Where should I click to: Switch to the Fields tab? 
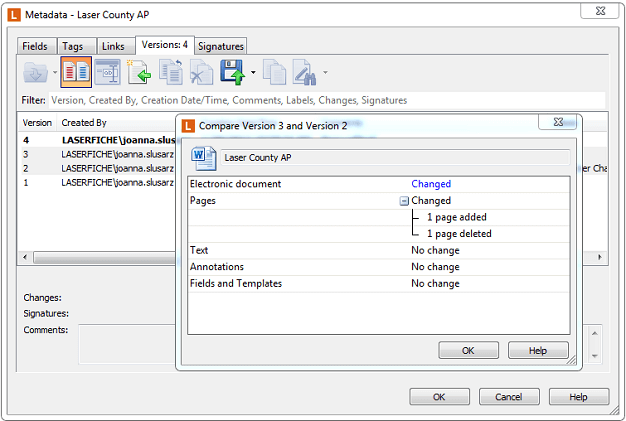(x=35, y=46)
